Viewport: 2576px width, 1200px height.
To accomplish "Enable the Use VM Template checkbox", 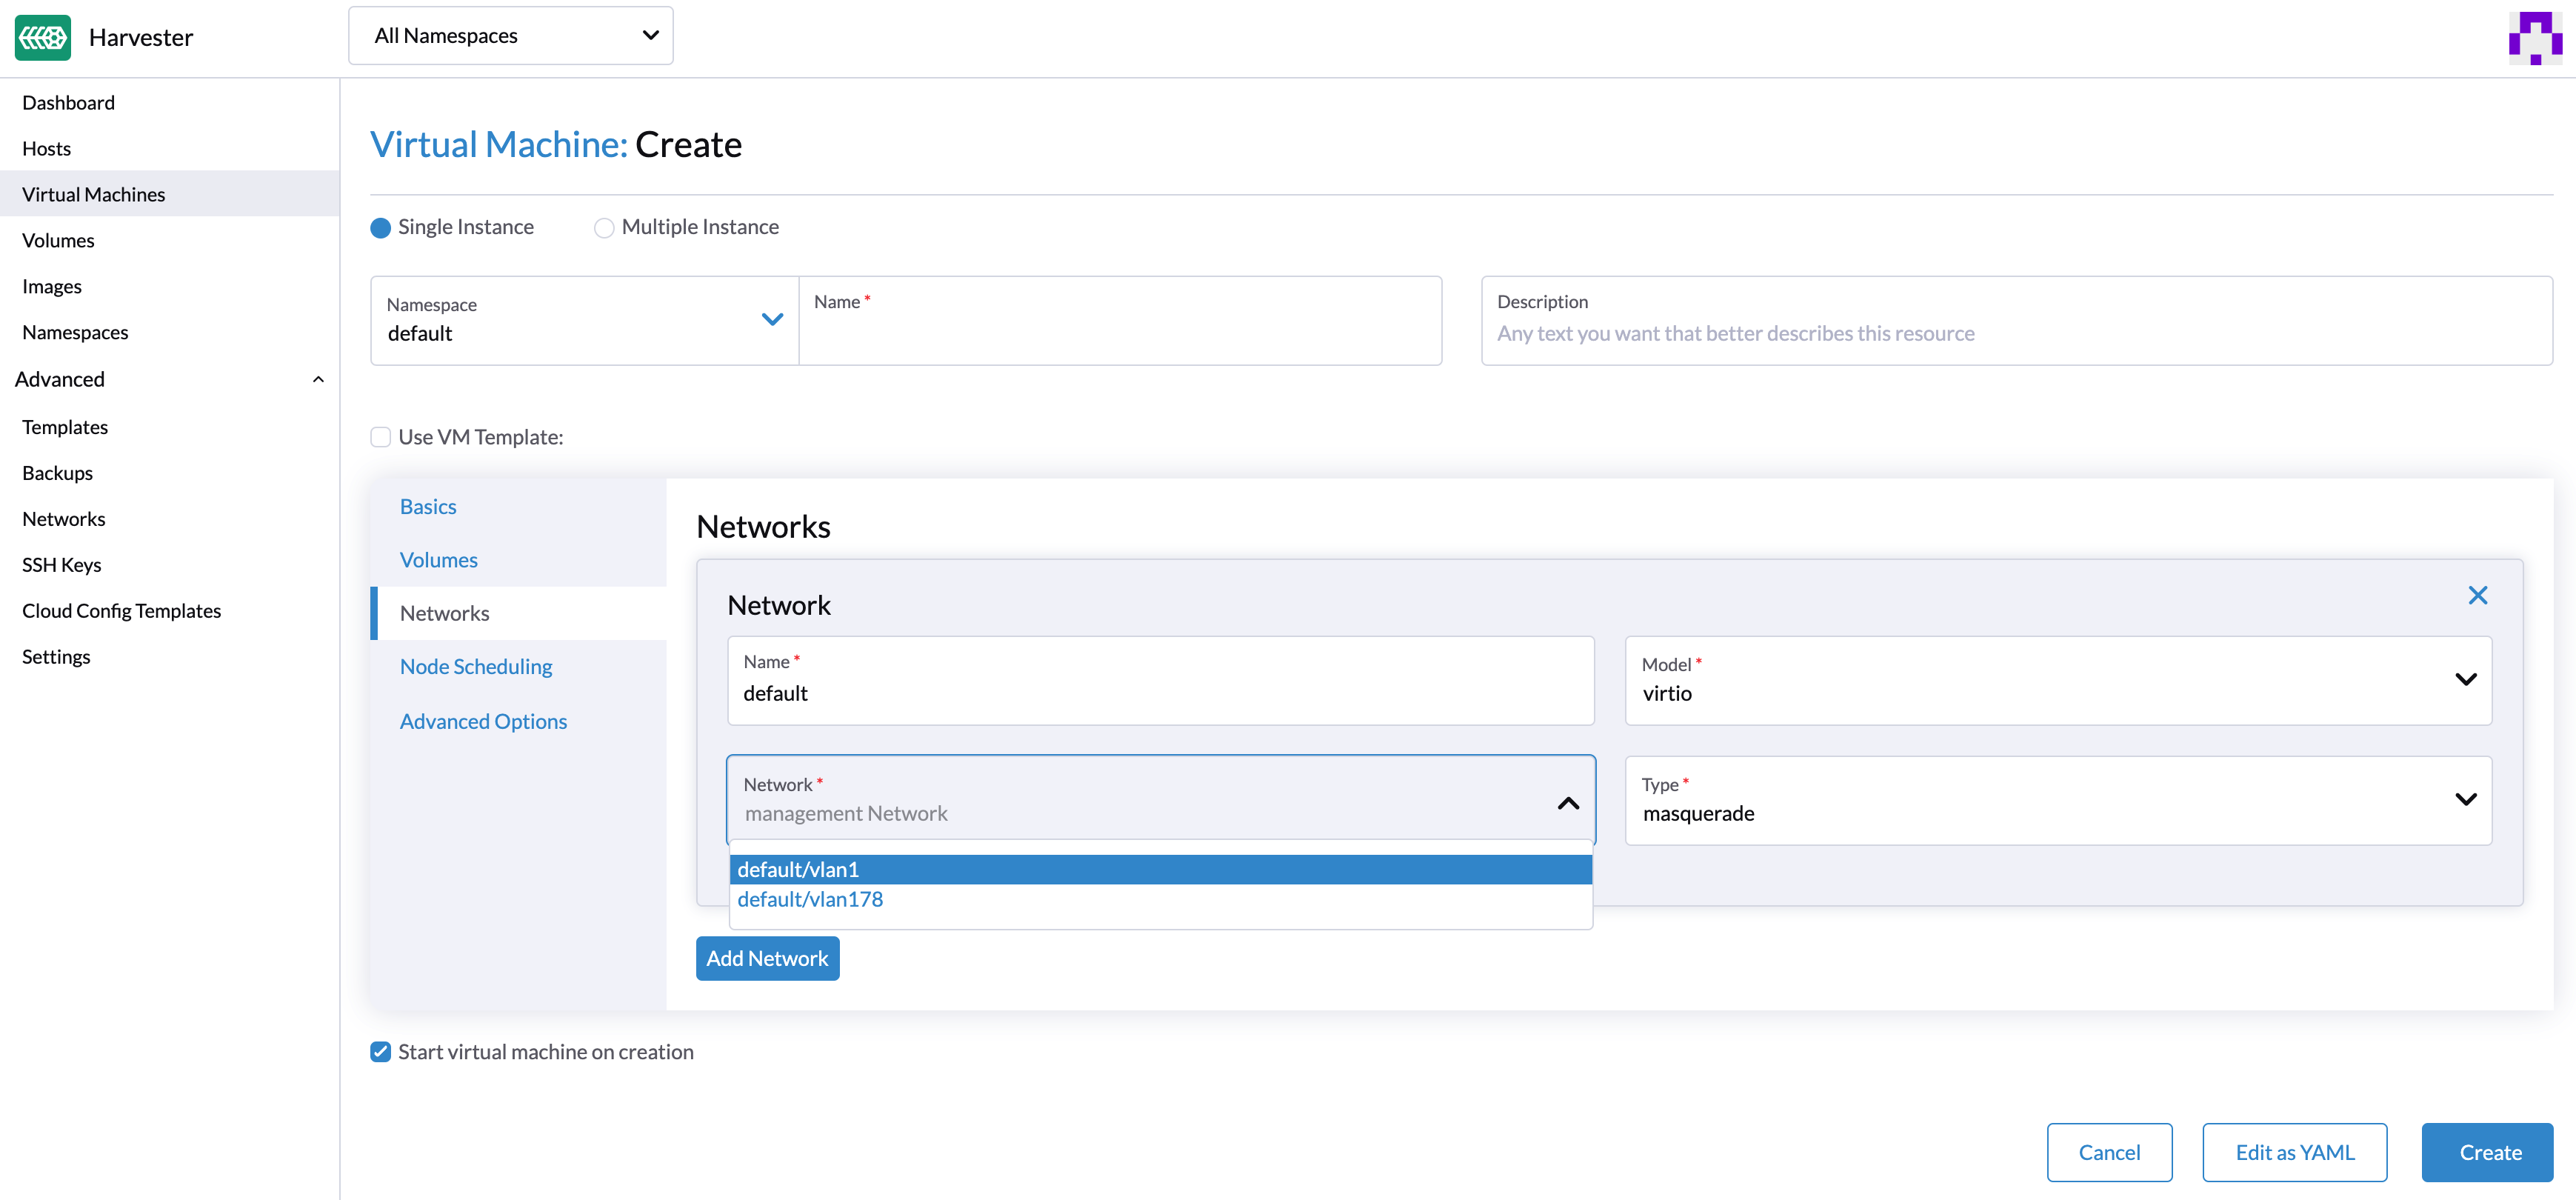I will tap(381, 437).
